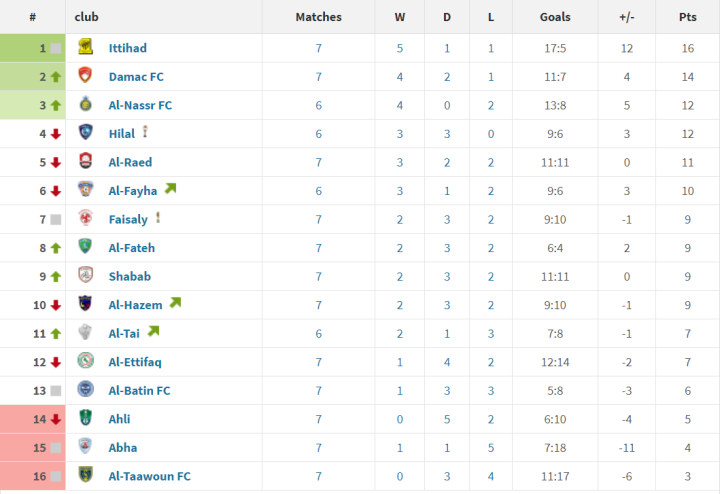
Task: Click the Al-Taawoun FC crest icon
Action: (x=85, y=476)
